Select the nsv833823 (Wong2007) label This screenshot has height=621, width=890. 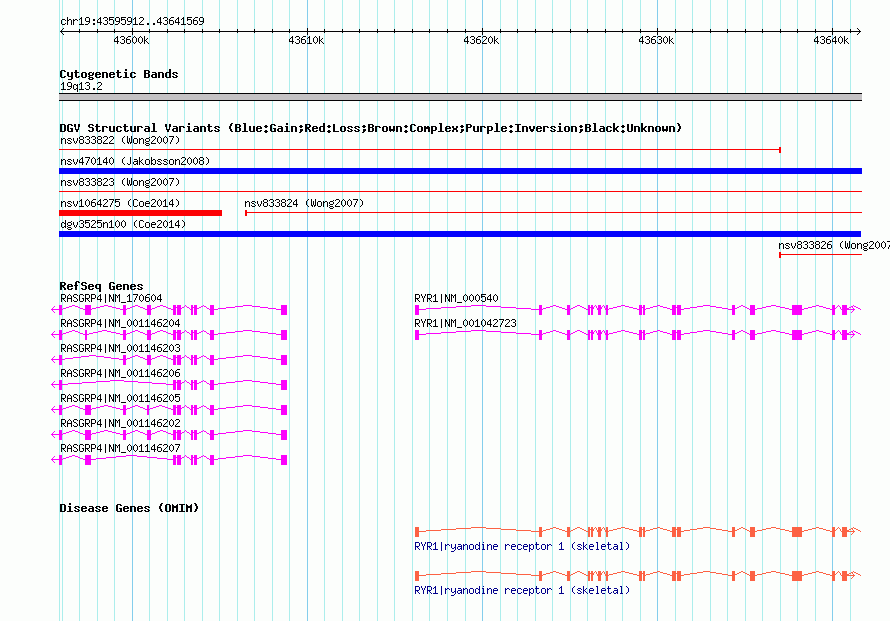click(120, 182)
